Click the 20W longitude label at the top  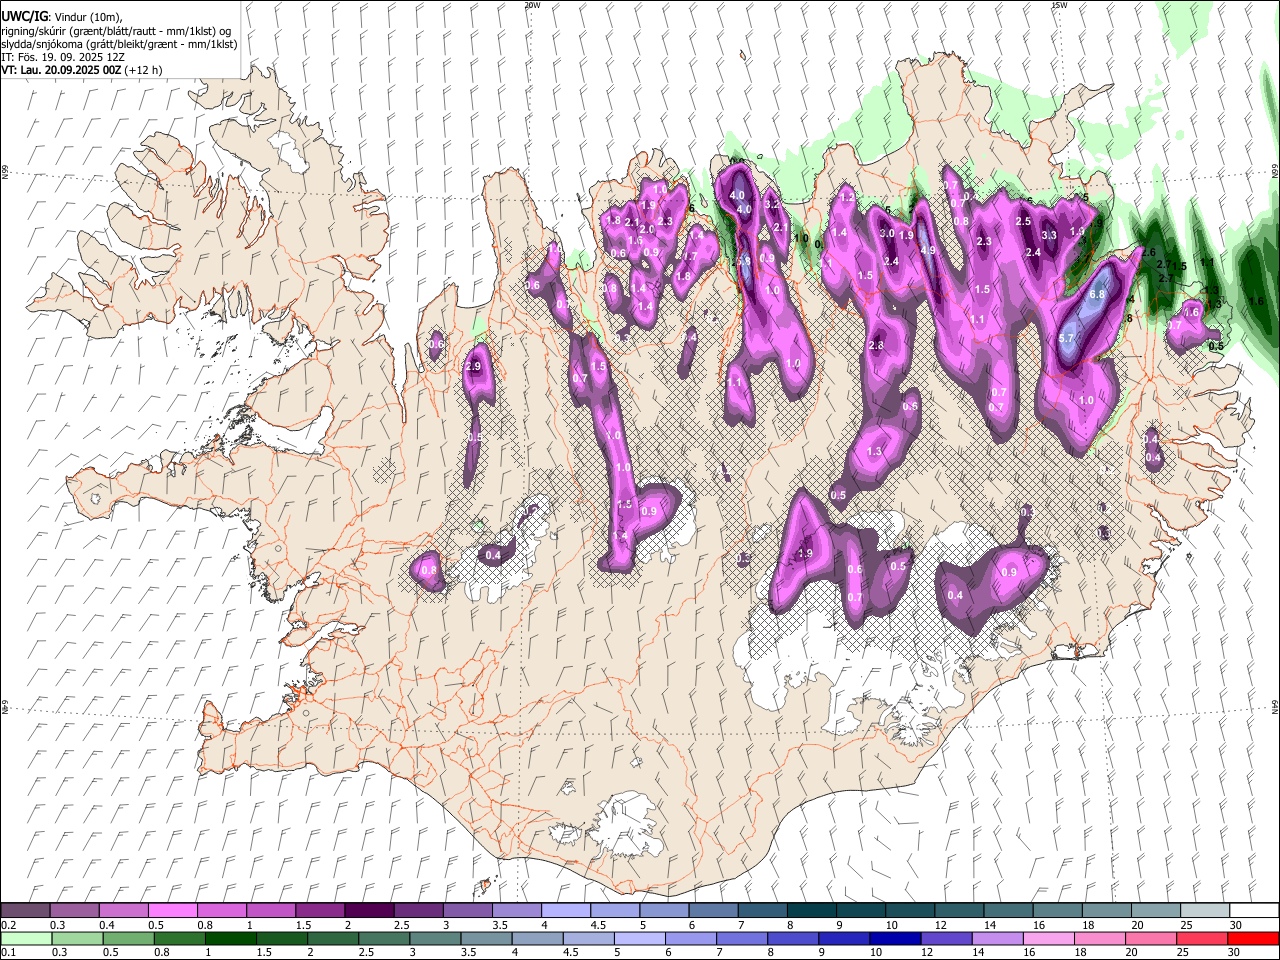tap(532, 5)
